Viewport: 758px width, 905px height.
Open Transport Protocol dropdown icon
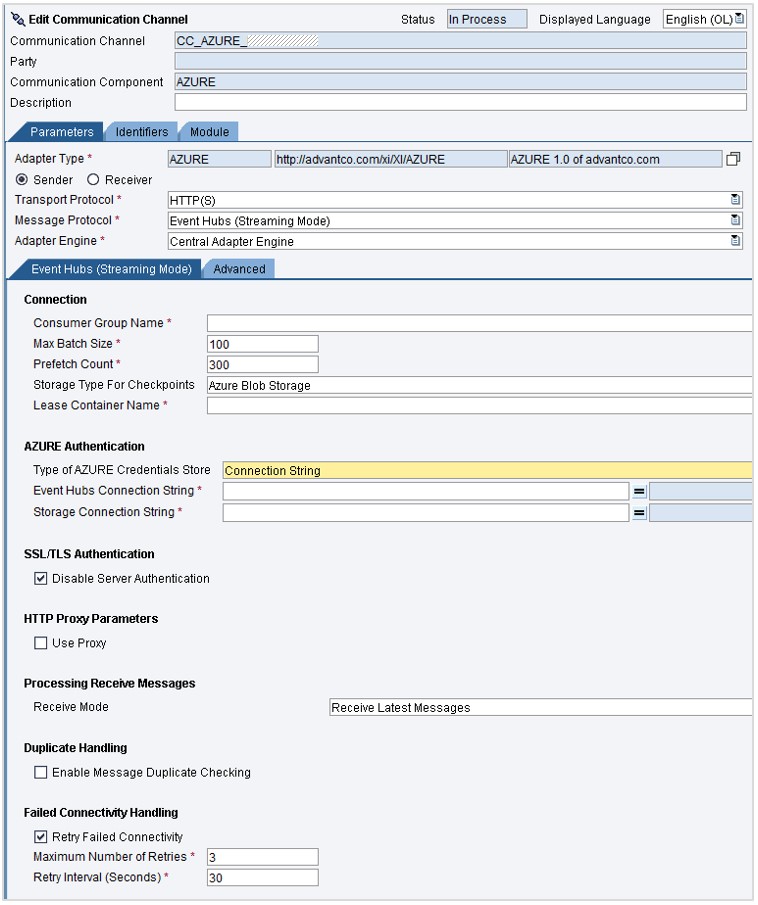coord(735,200)
